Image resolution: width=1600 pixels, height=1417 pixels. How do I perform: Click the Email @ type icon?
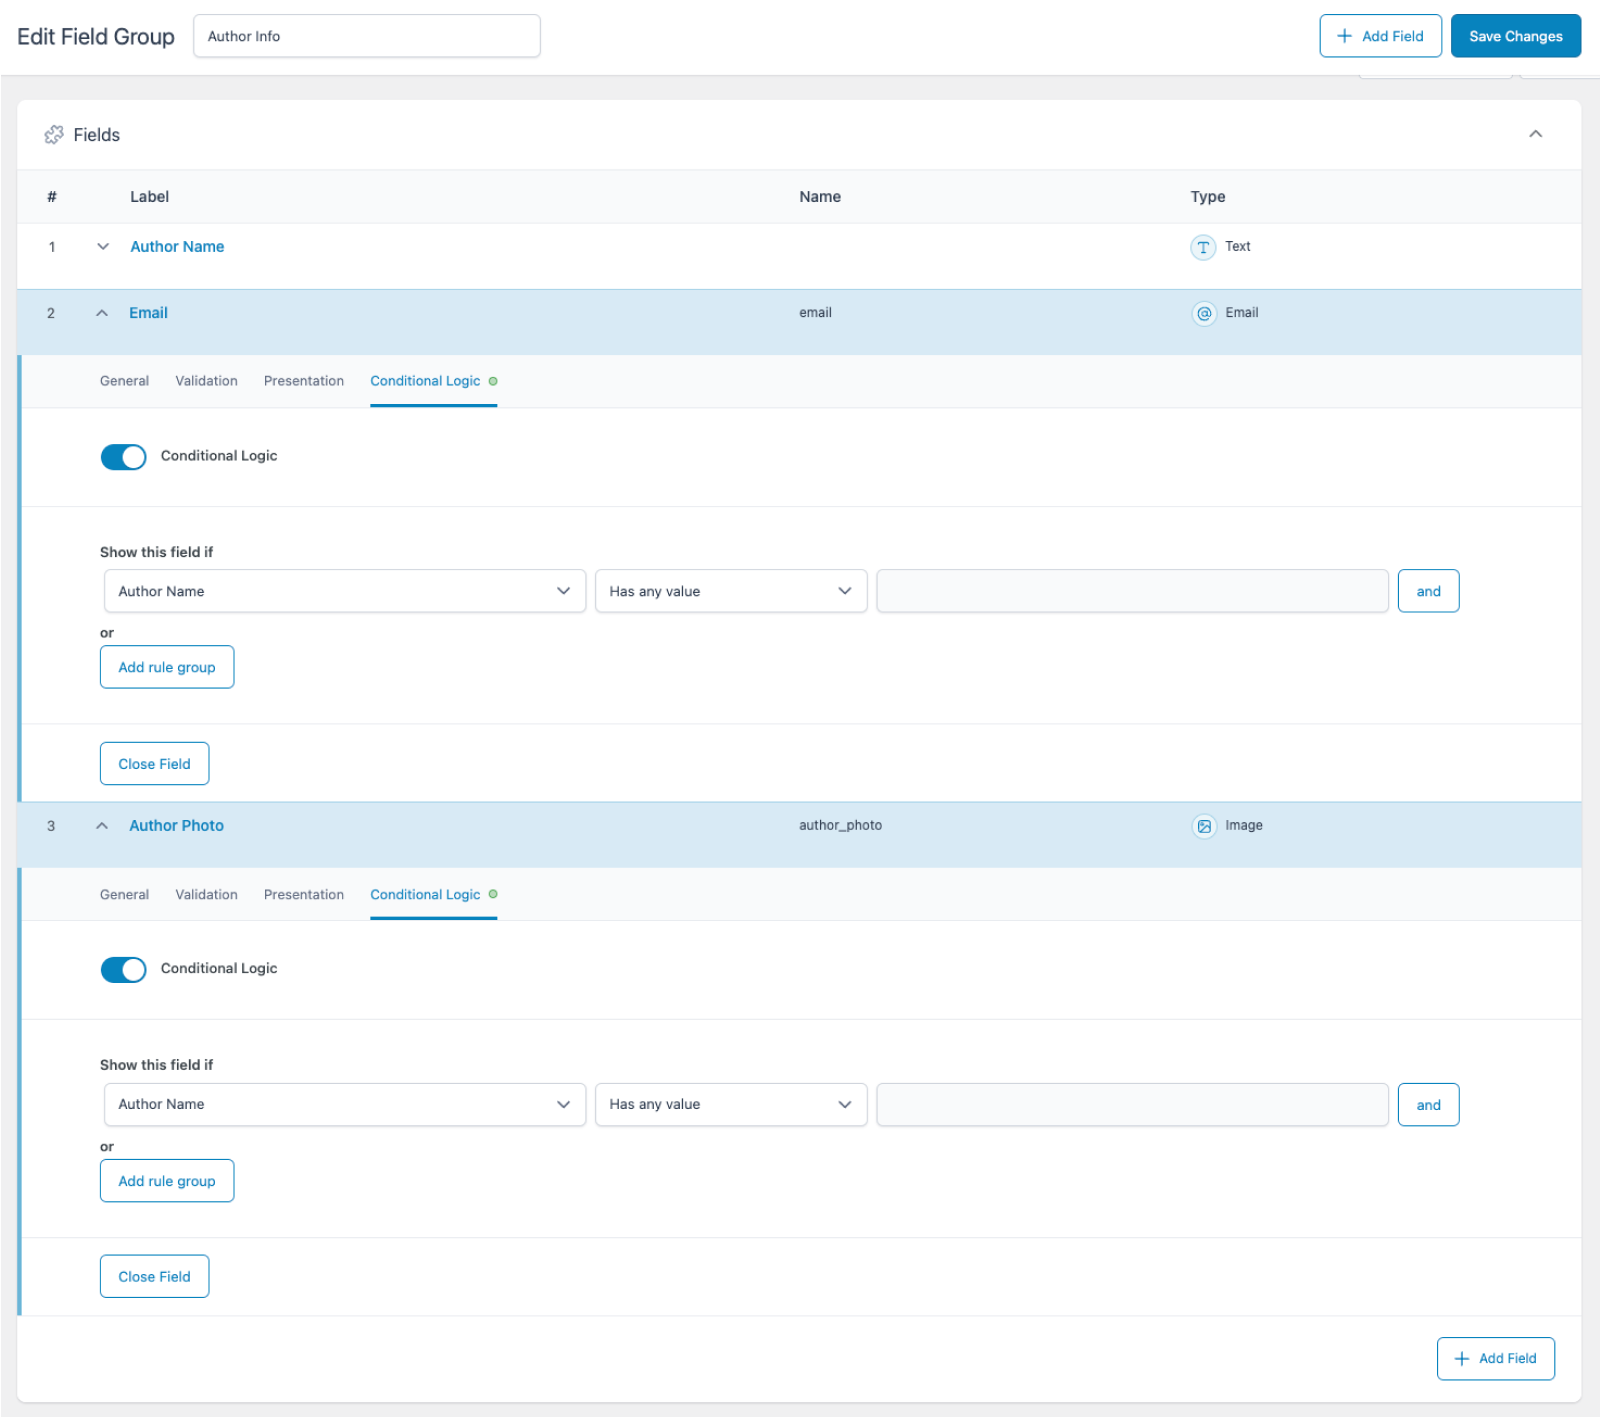(1203, 313)
